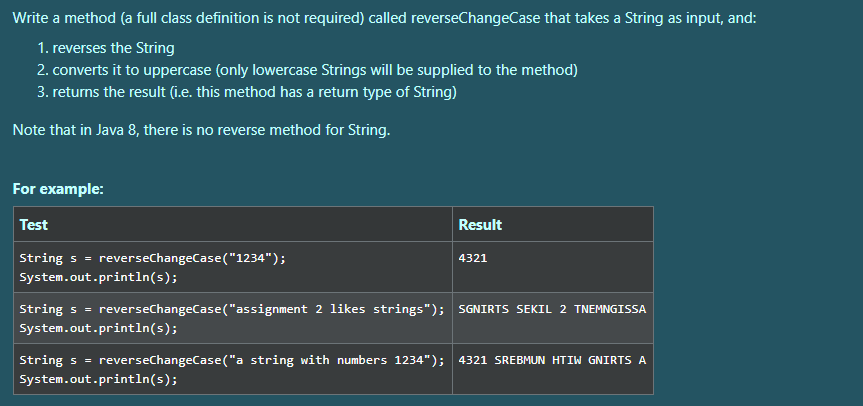The height and width of the screenshot is (406, 863).
Task: Click System.out.println(s); in second test row
Action: [99, 329]
